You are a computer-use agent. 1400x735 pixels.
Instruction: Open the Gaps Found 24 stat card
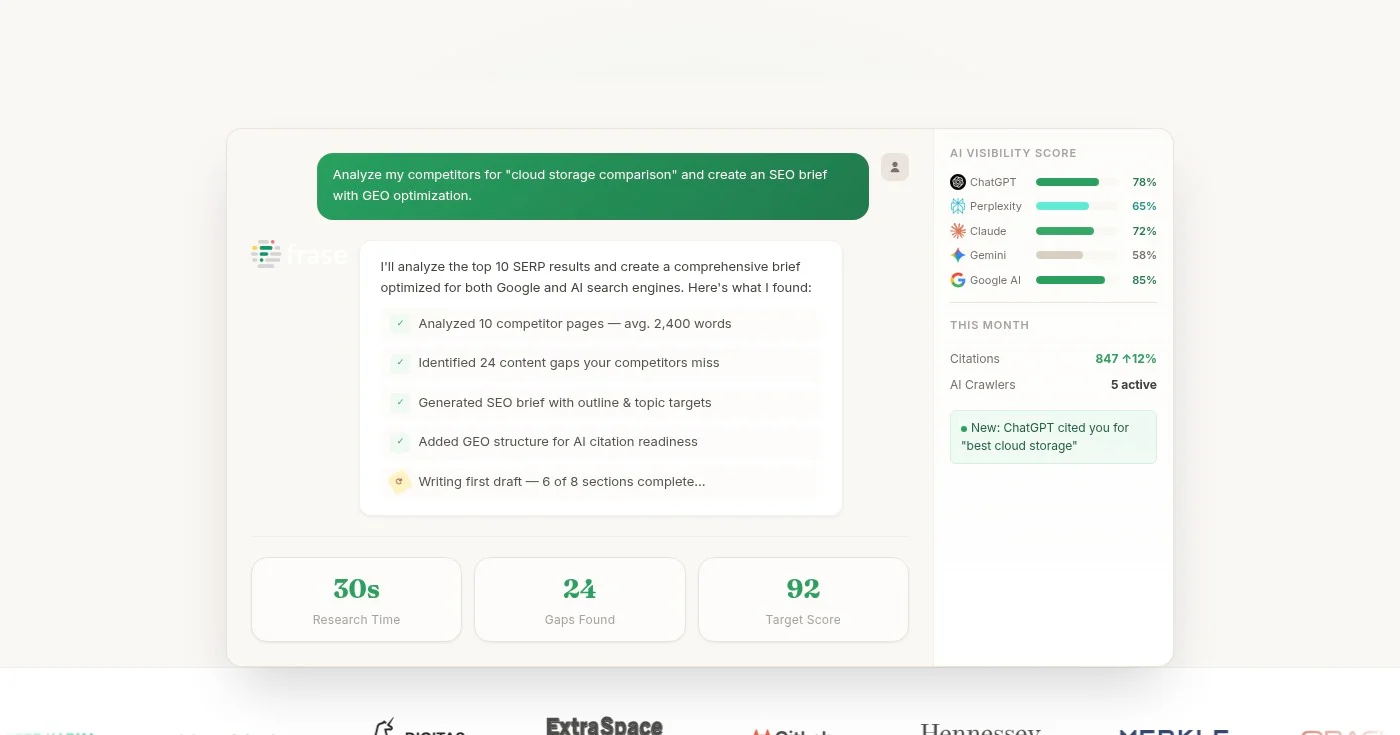(580, 599)
